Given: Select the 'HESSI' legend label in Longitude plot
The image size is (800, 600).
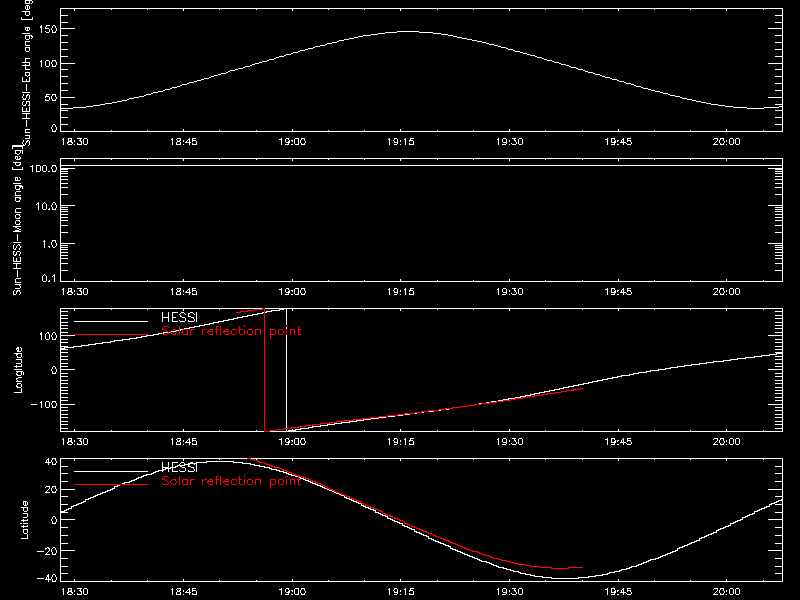Looking at the screenshot, I should (179, 317).
